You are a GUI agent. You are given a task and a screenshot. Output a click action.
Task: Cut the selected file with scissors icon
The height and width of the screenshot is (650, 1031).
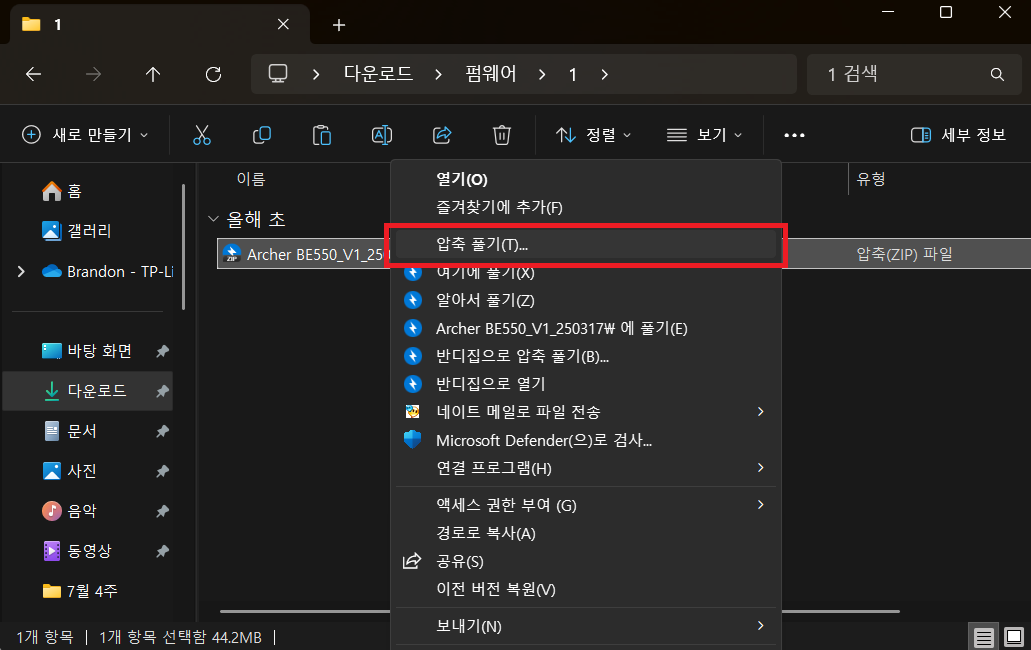click(x=202, y=135)
